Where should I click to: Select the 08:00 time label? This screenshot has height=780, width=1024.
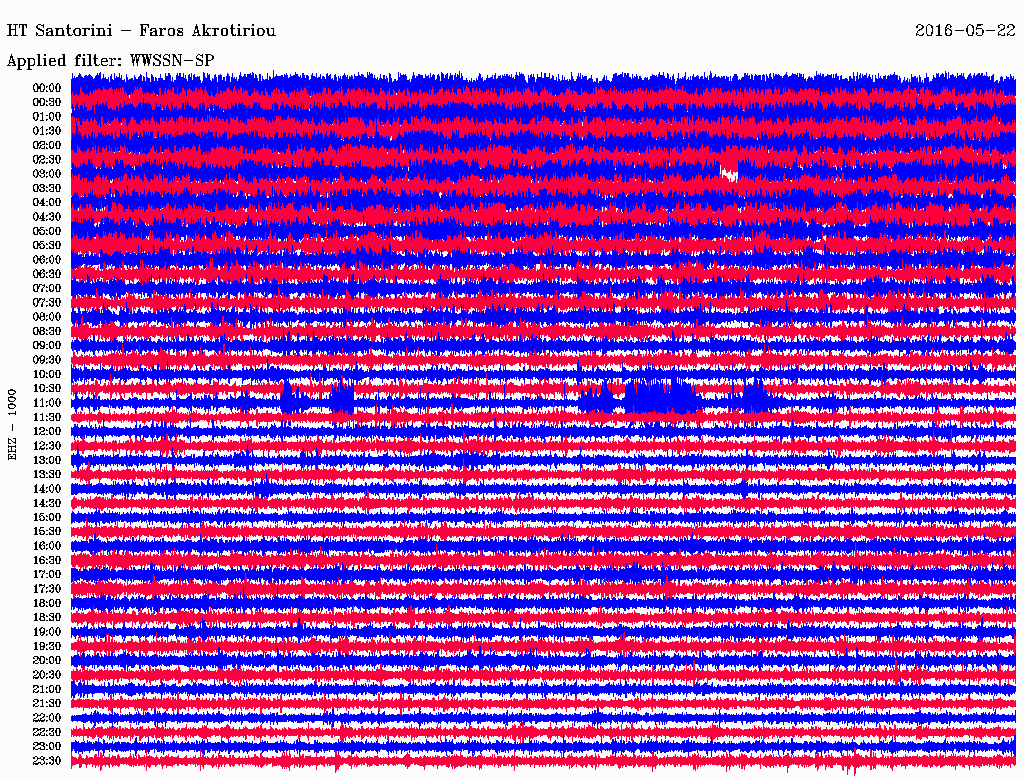coord(47,317)
